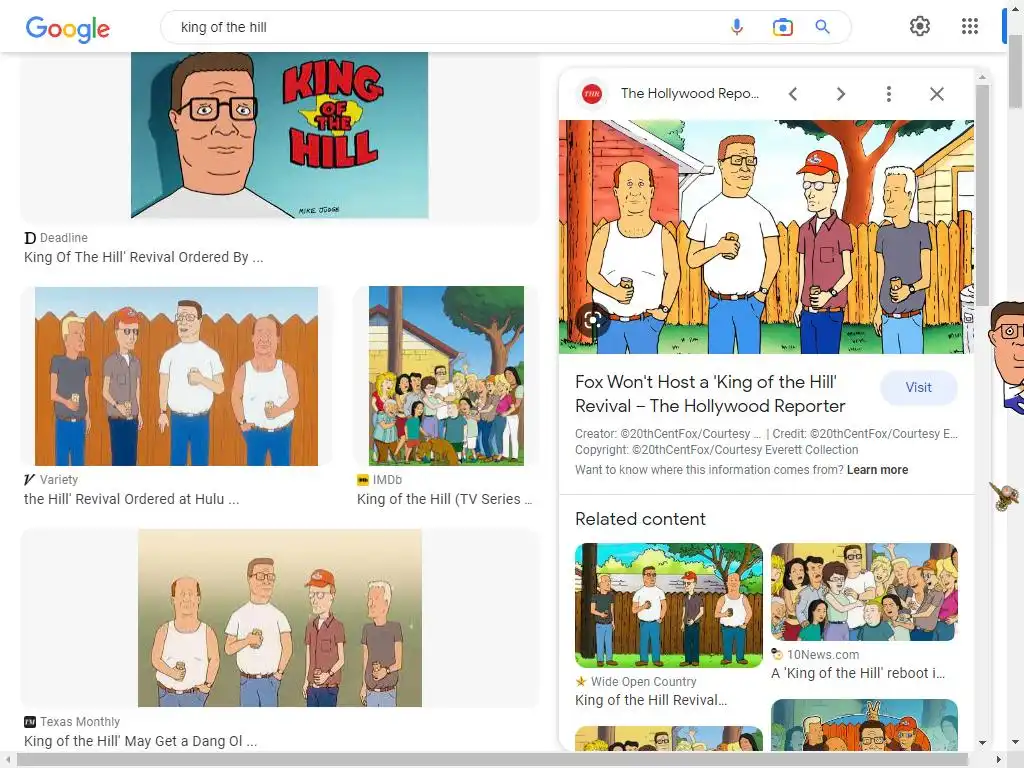Screen dimensions: 1024x768
Task: Open the Google apps grid
Action: coord(970,26)
